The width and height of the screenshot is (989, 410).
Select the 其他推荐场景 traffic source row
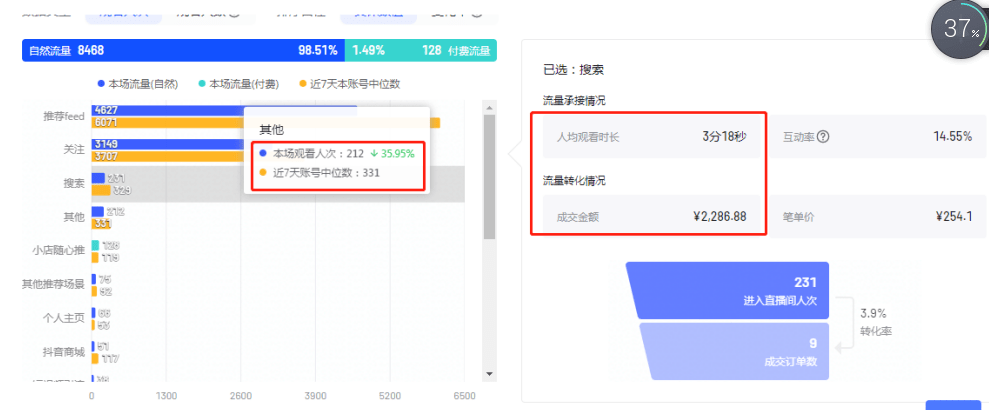tap(54, 284)
